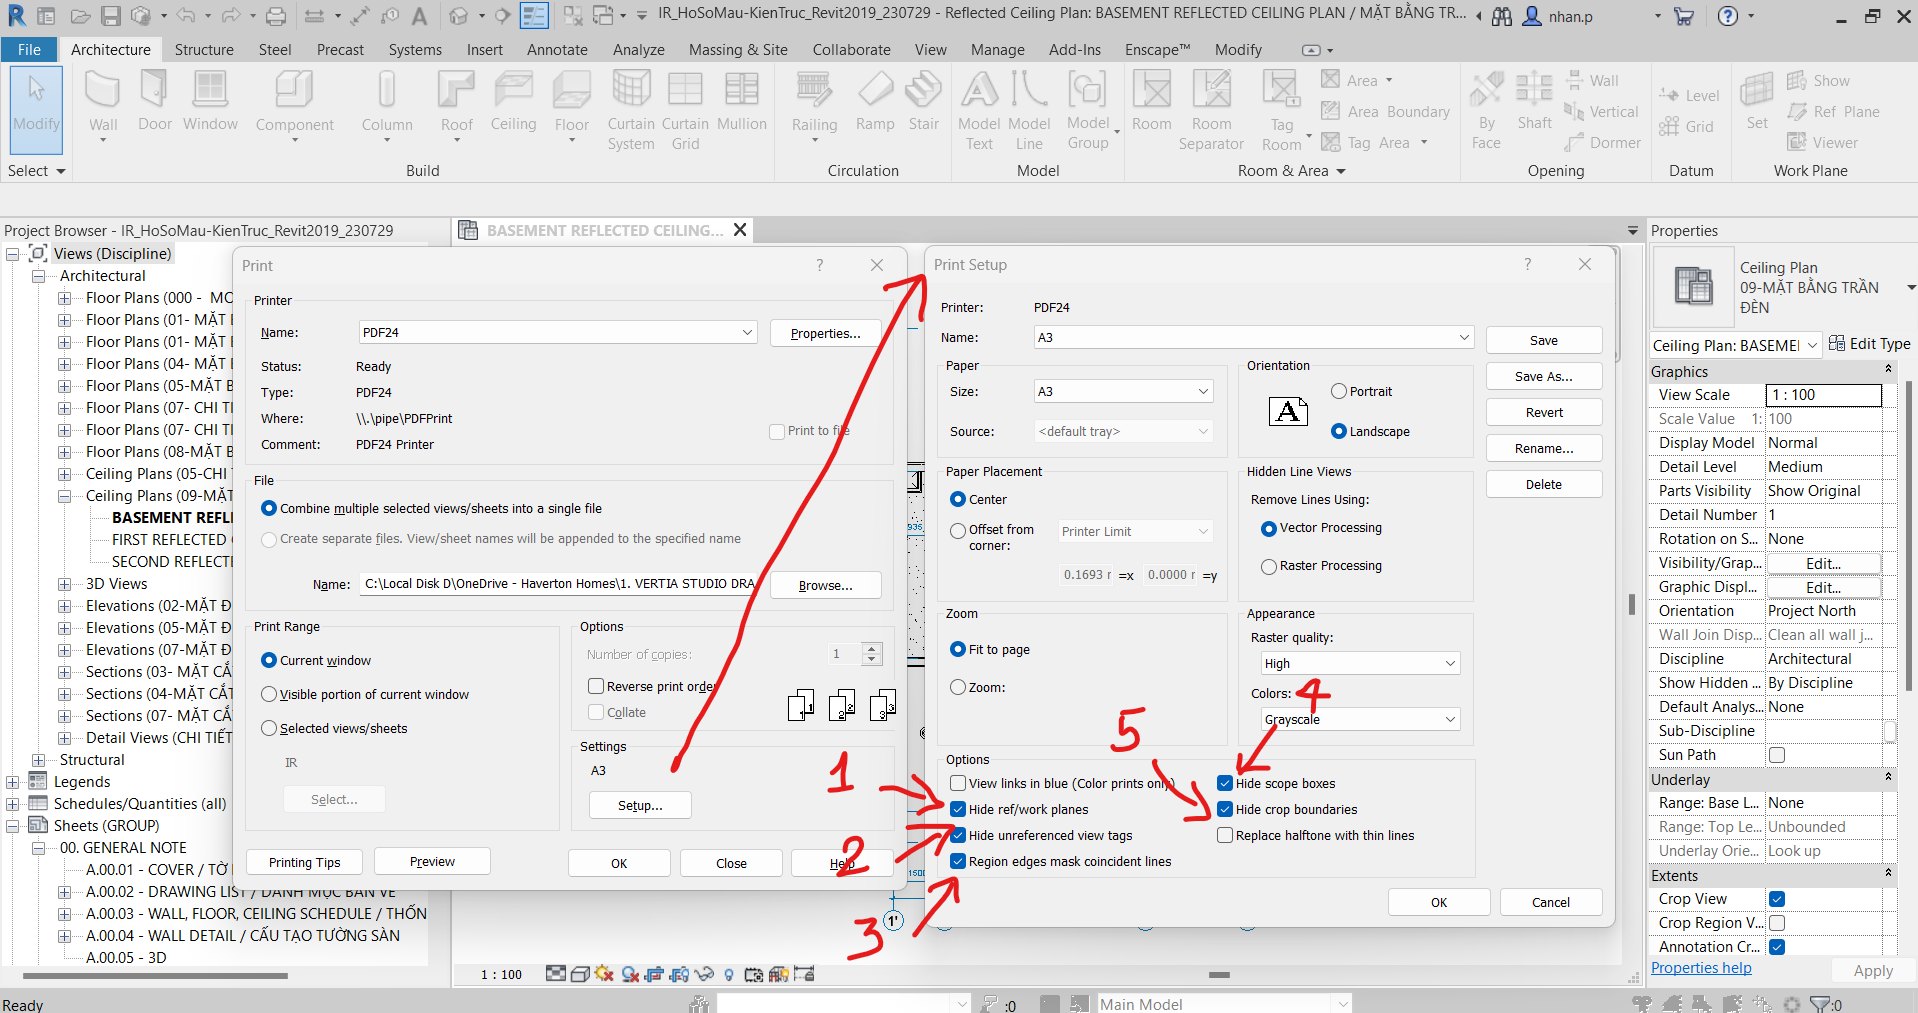Open the Properties help link
1918x1013 pixels.
pos(1701,968)
